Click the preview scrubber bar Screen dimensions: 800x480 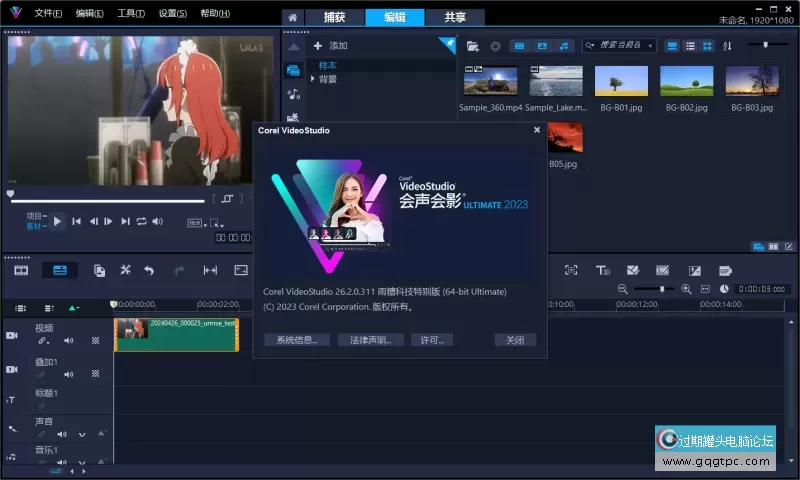point(107,201)
